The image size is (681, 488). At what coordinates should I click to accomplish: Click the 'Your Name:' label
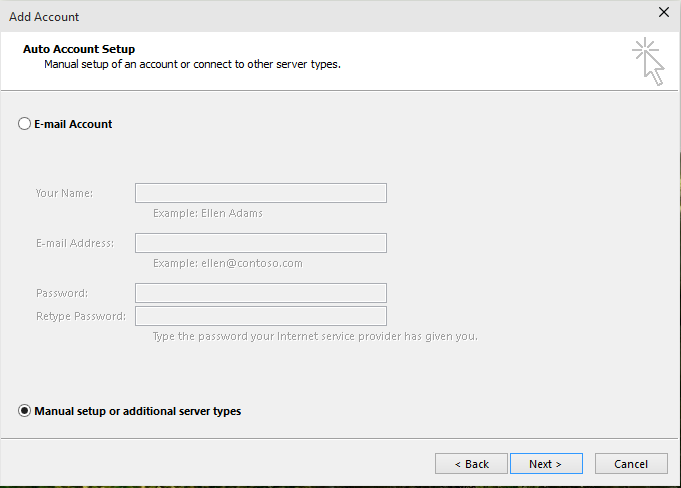coord(64,193)
